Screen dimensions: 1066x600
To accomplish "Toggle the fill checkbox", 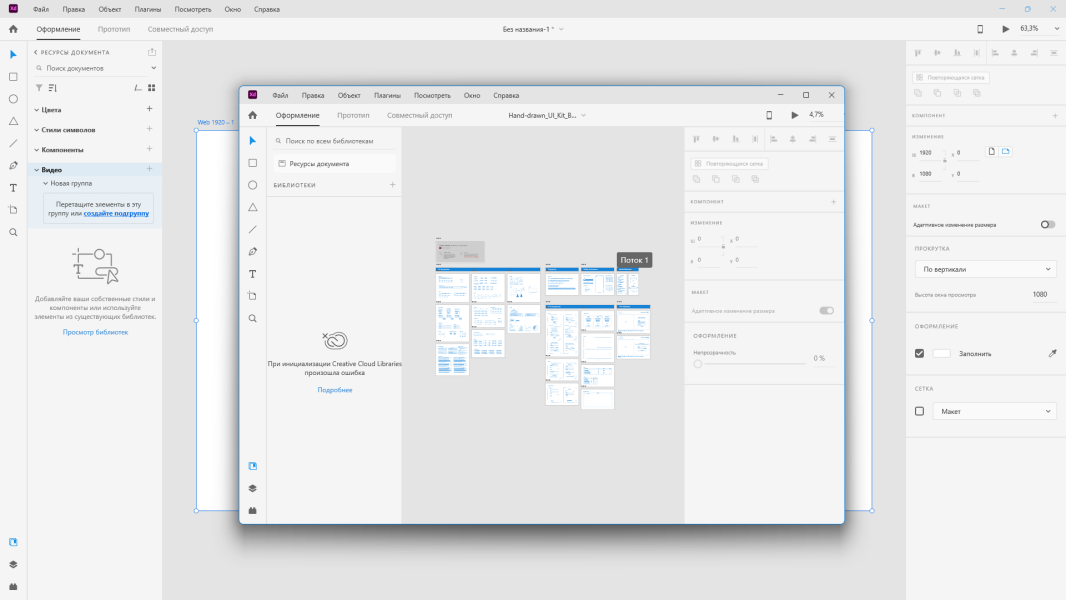I will [919, 353].
